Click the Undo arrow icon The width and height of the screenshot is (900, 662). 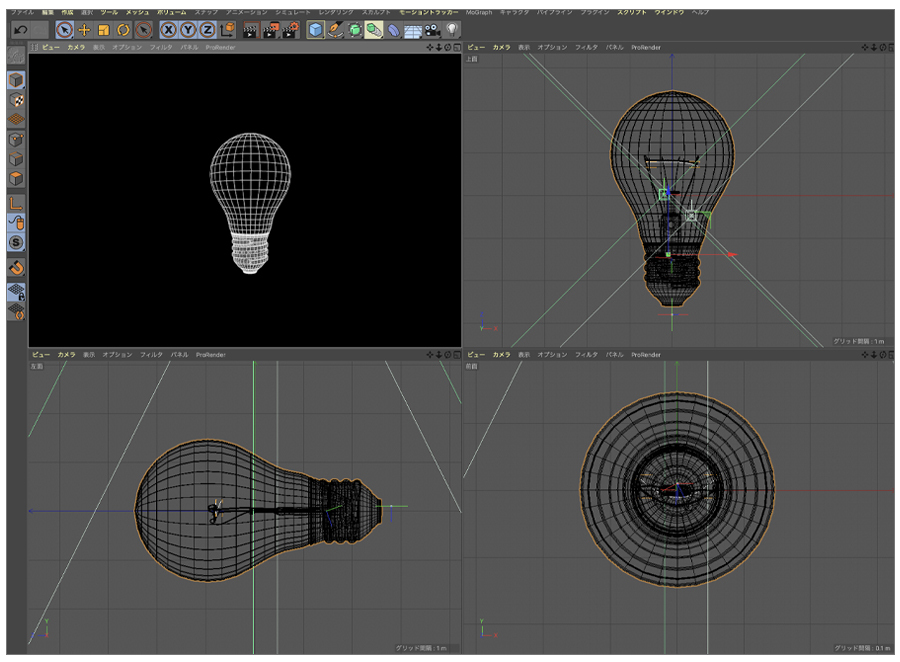tap(22, 30)
